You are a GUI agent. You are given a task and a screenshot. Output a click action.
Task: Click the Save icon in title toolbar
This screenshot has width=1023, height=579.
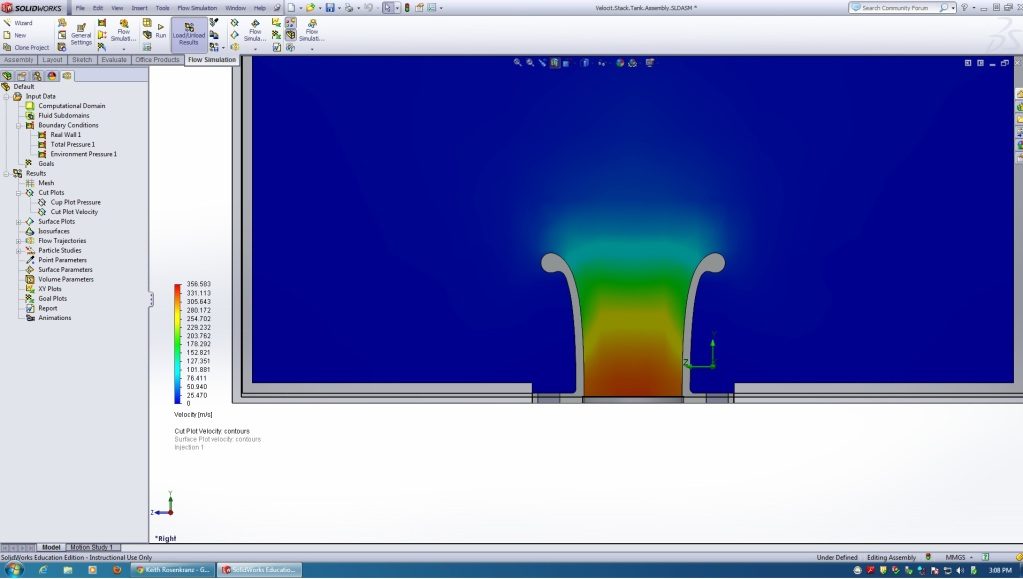[x=330, y=8]
